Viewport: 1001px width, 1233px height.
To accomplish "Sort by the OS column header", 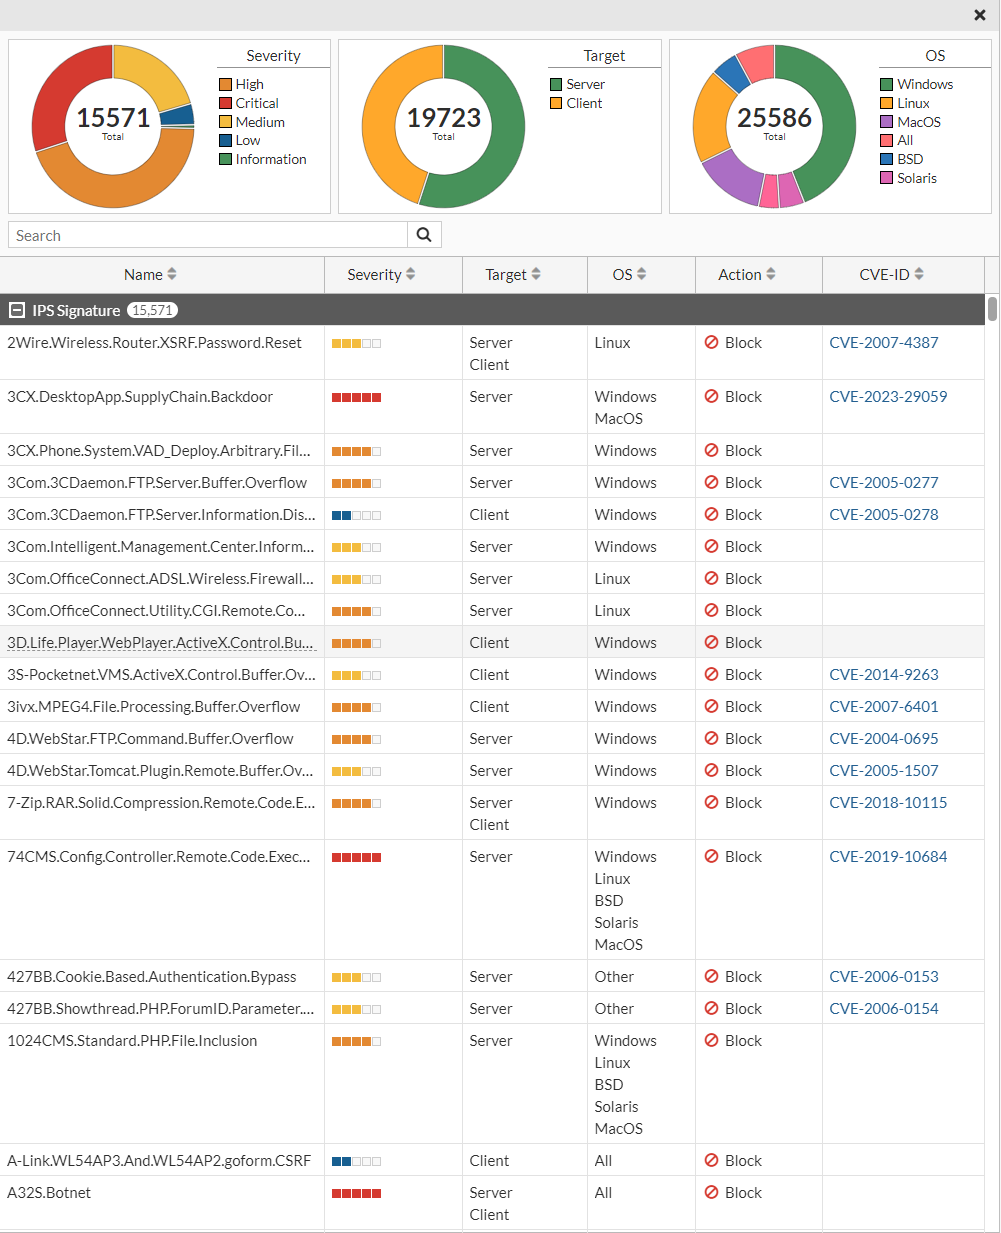I will click(x=640, y=274).
